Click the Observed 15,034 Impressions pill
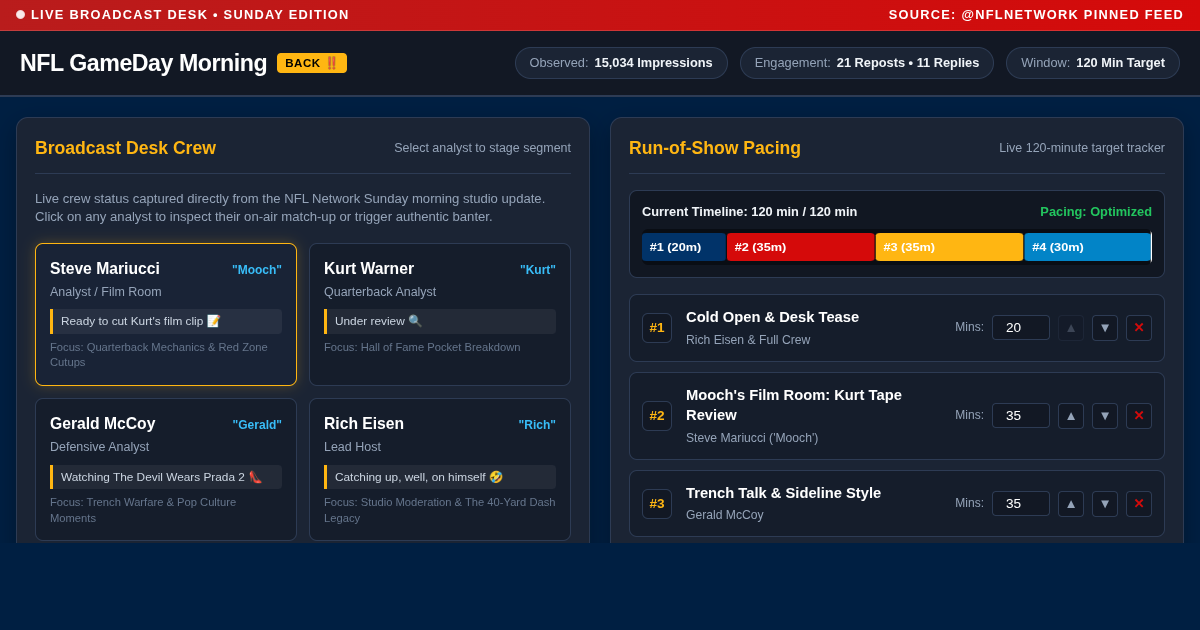Screen dimensions: 1200x630 click(x=621, y=63)
